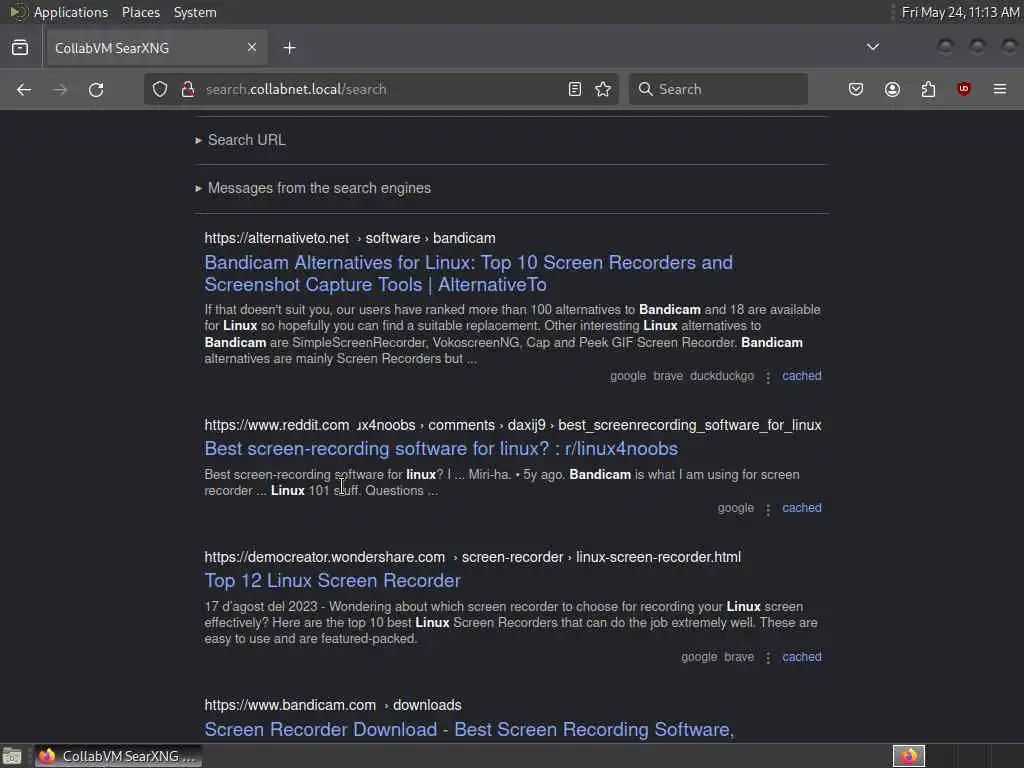
Task: Click the Firefox icon in workspace switcher
Action: point(908,756)
